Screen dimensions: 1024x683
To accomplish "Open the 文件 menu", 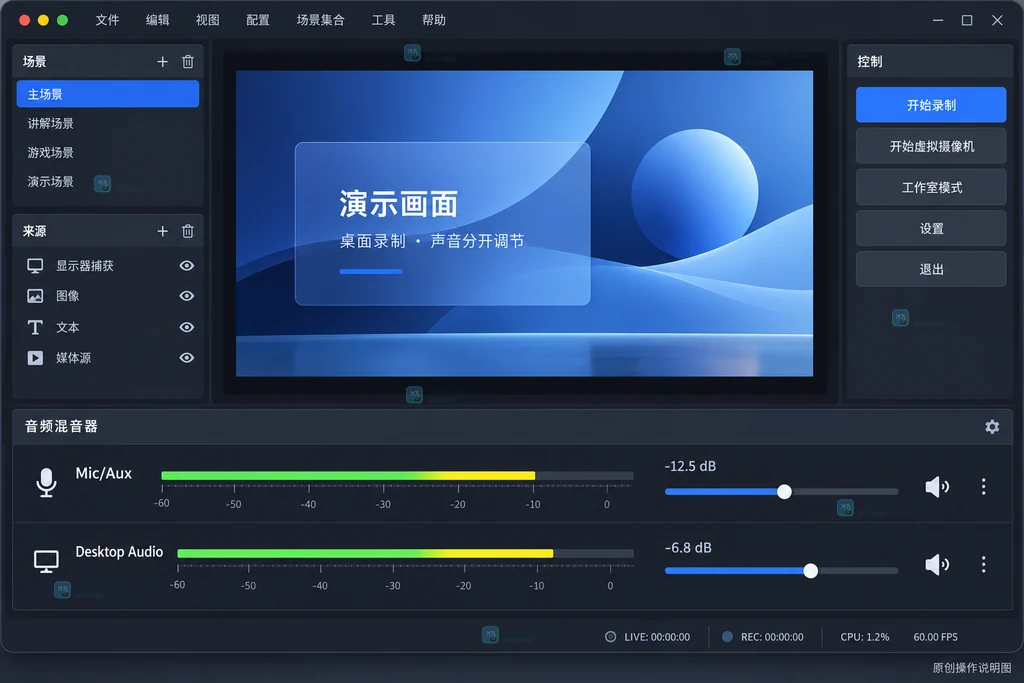I will tap(107, 20).
